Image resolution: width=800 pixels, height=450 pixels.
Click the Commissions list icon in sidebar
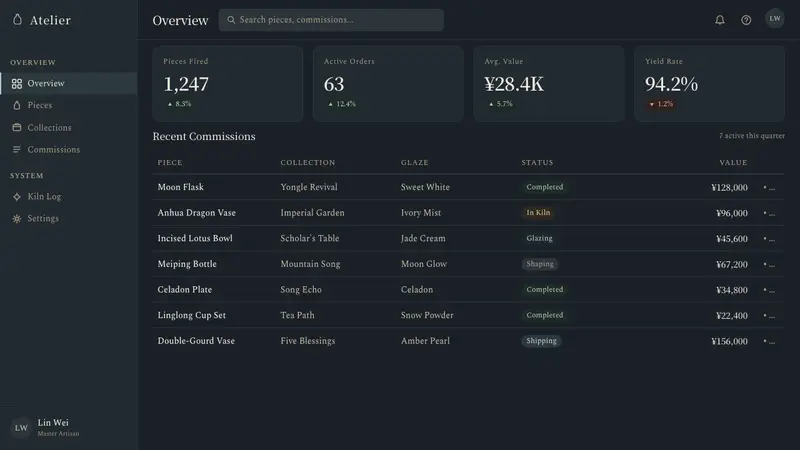(x=17, y=149)
